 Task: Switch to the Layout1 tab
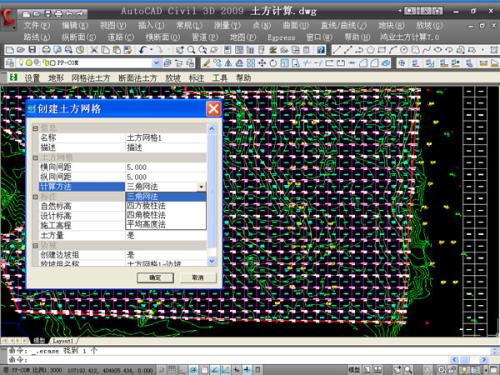(63, 341)
